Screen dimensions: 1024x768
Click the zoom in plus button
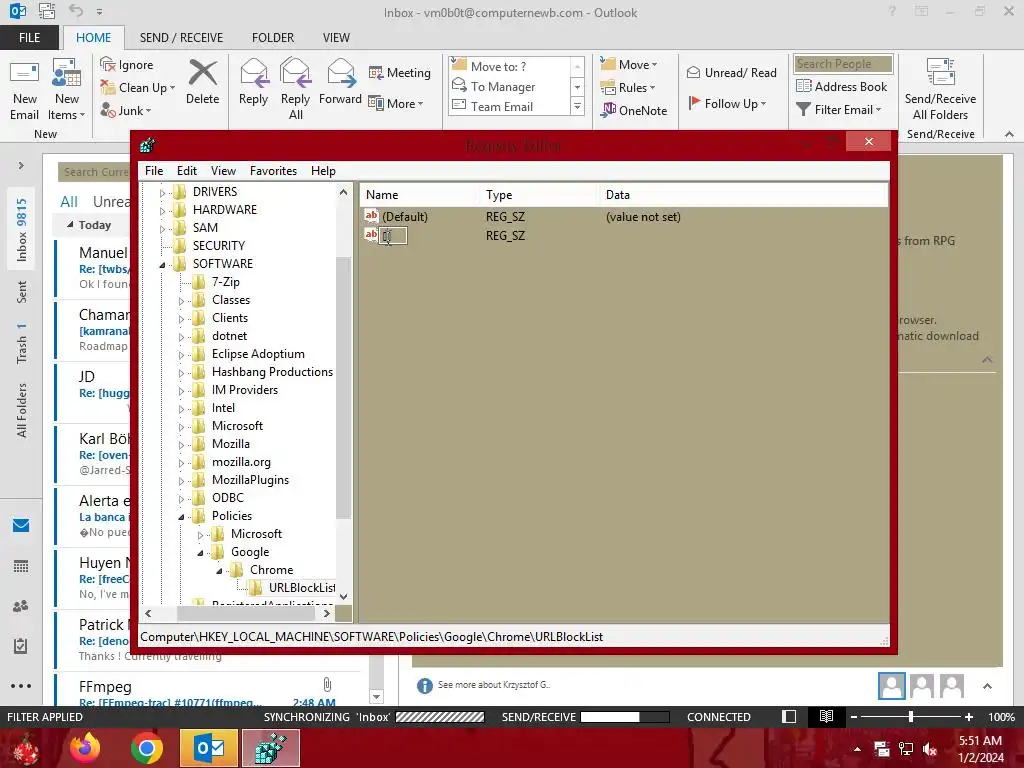point(968,716)
